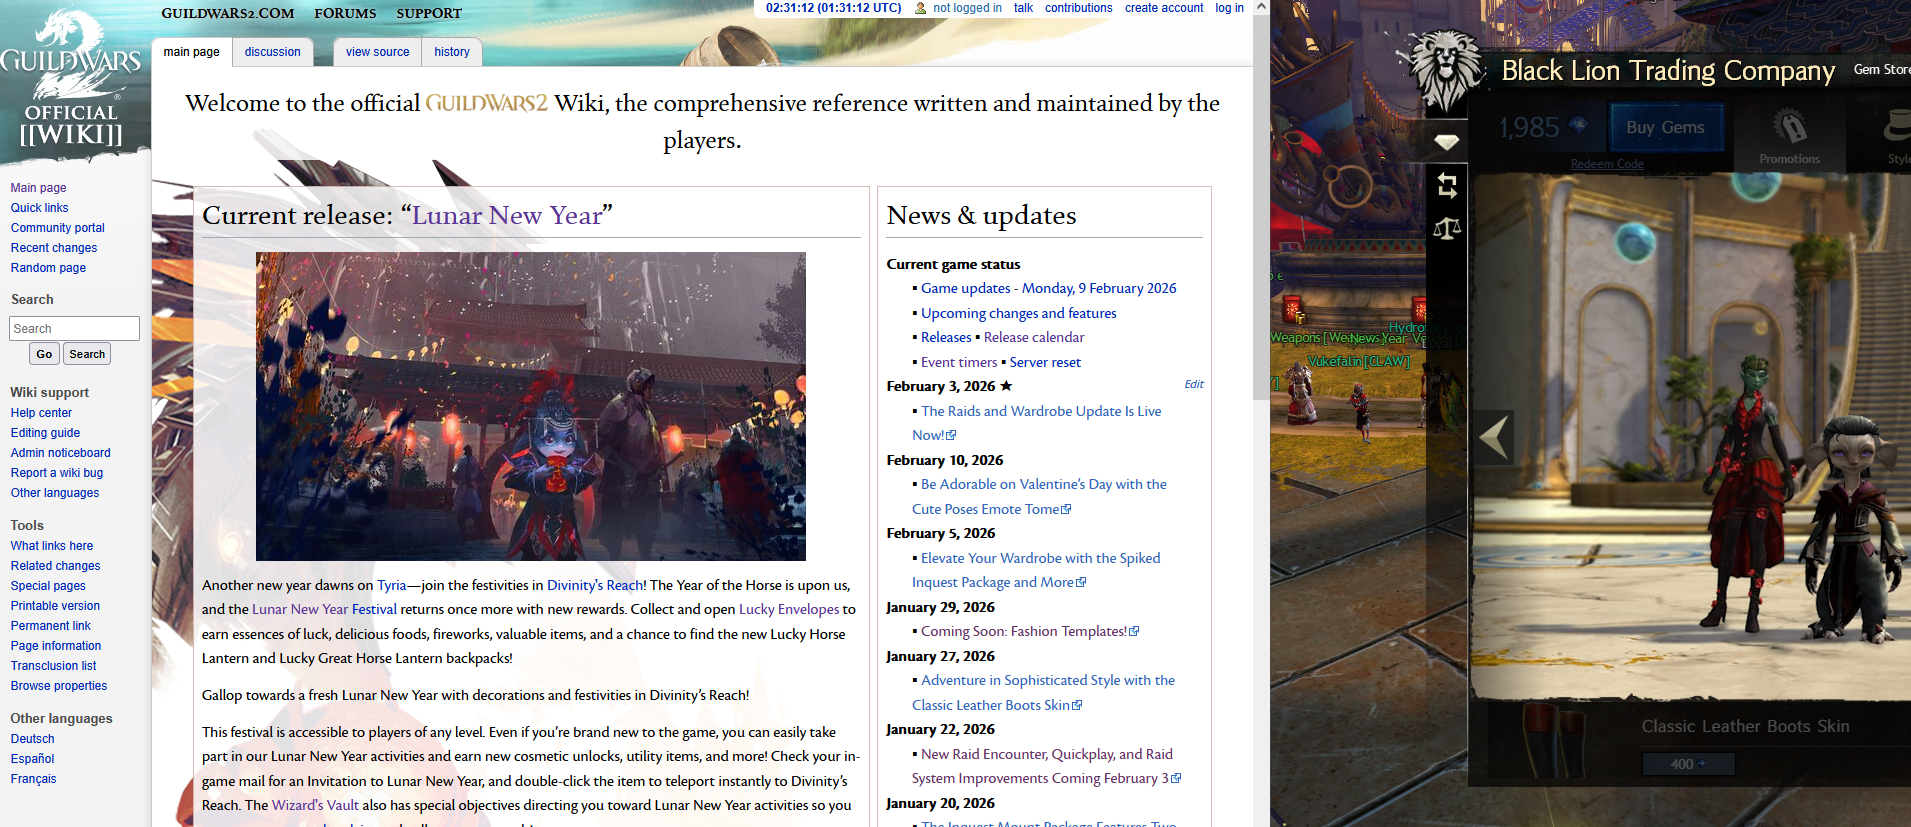The width and height of the screenshot is (1911, 827).
Task: Open the 'Server reset' link
Action: [1045, 362]
